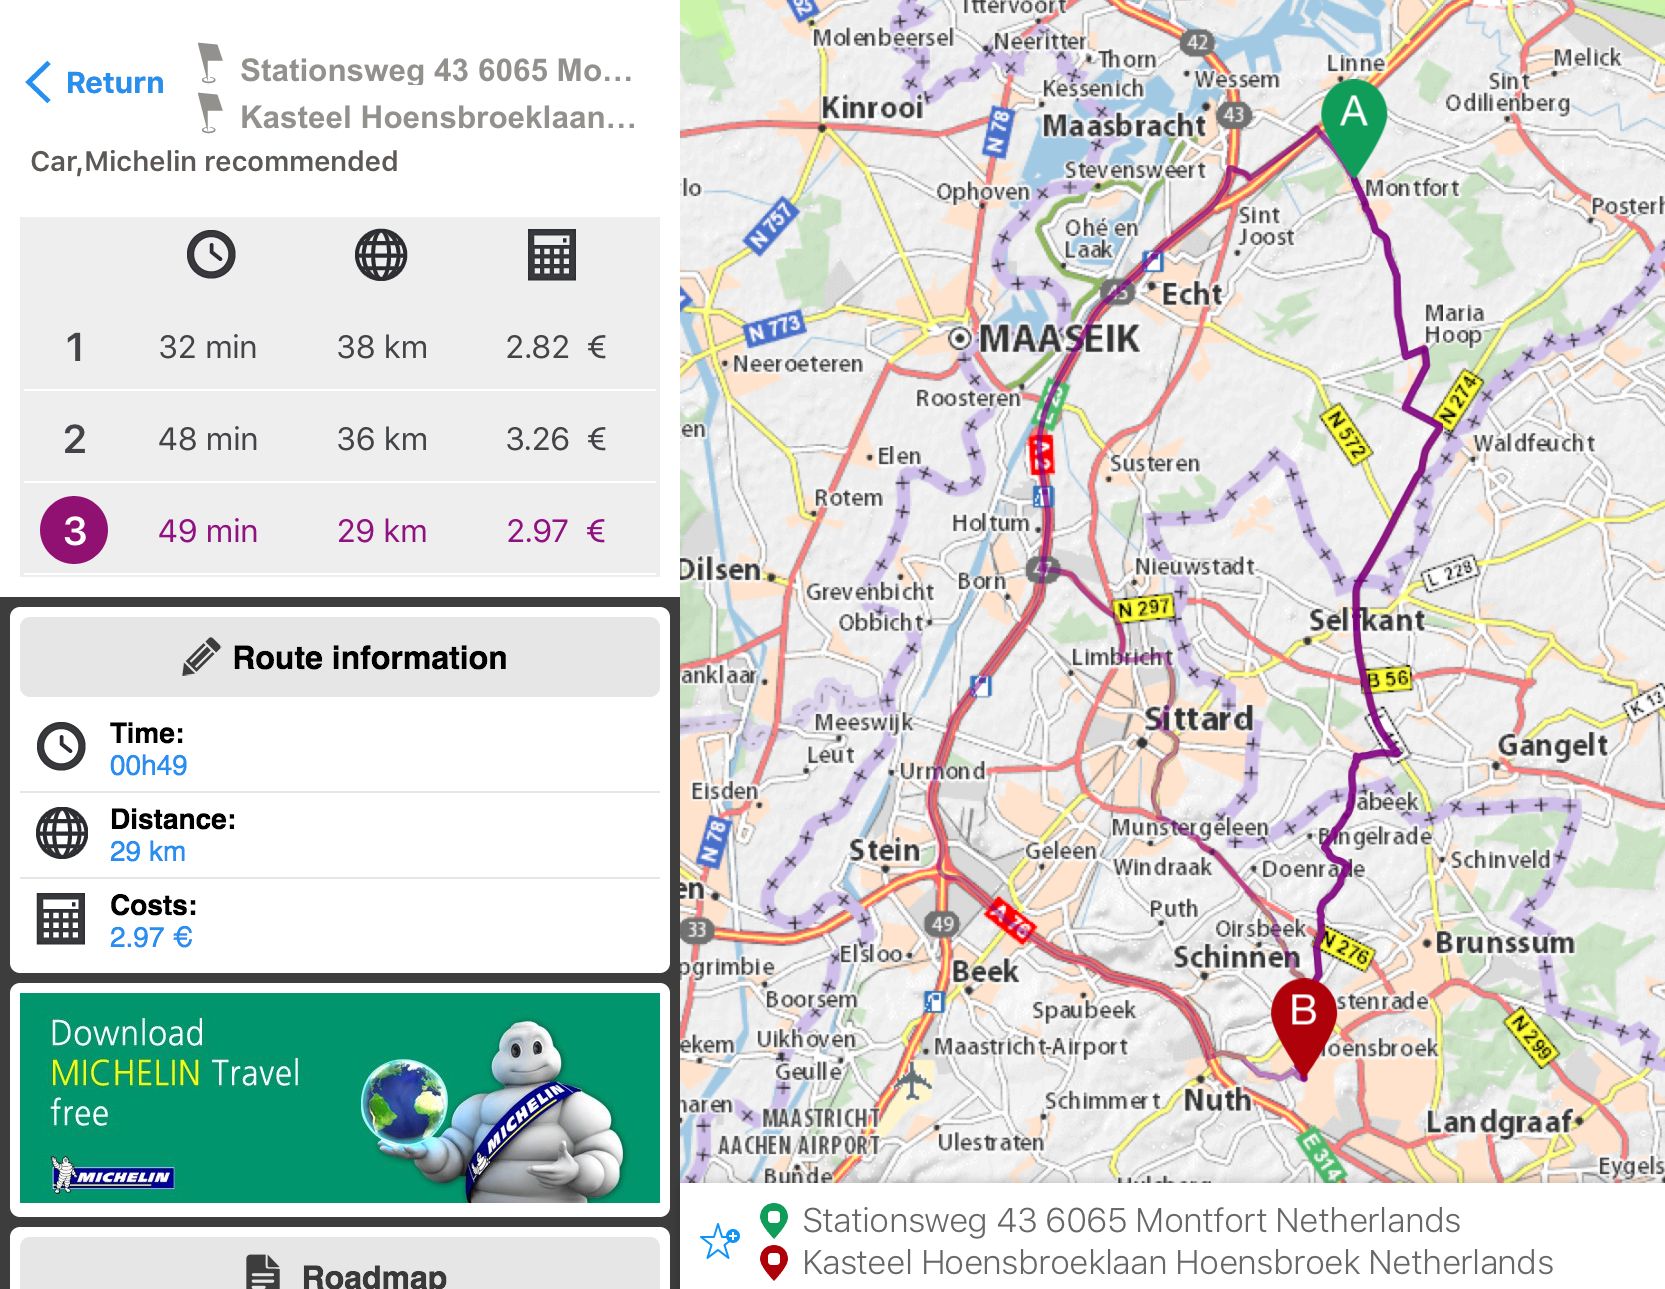Expand the Roadmap section
The height and width of the screenshot is (1289, 1665).
pos(340,1272)
